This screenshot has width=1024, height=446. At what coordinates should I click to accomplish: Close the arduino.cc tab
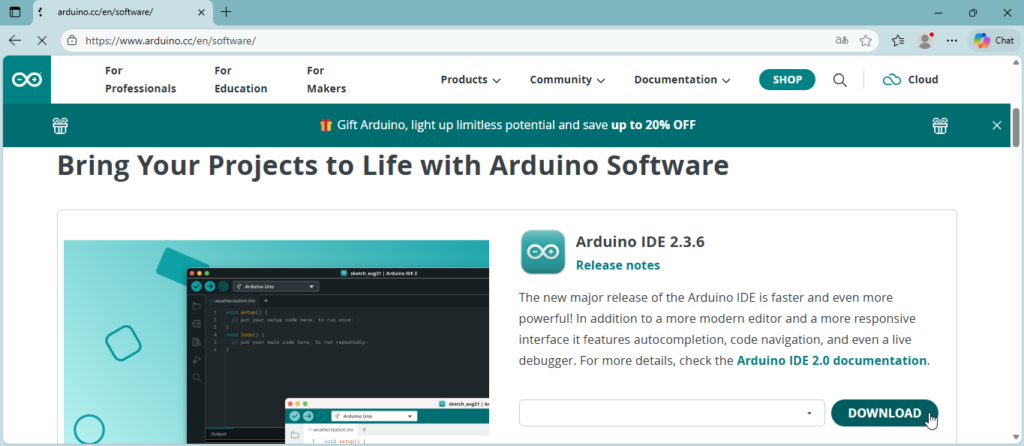pos(201,12)
